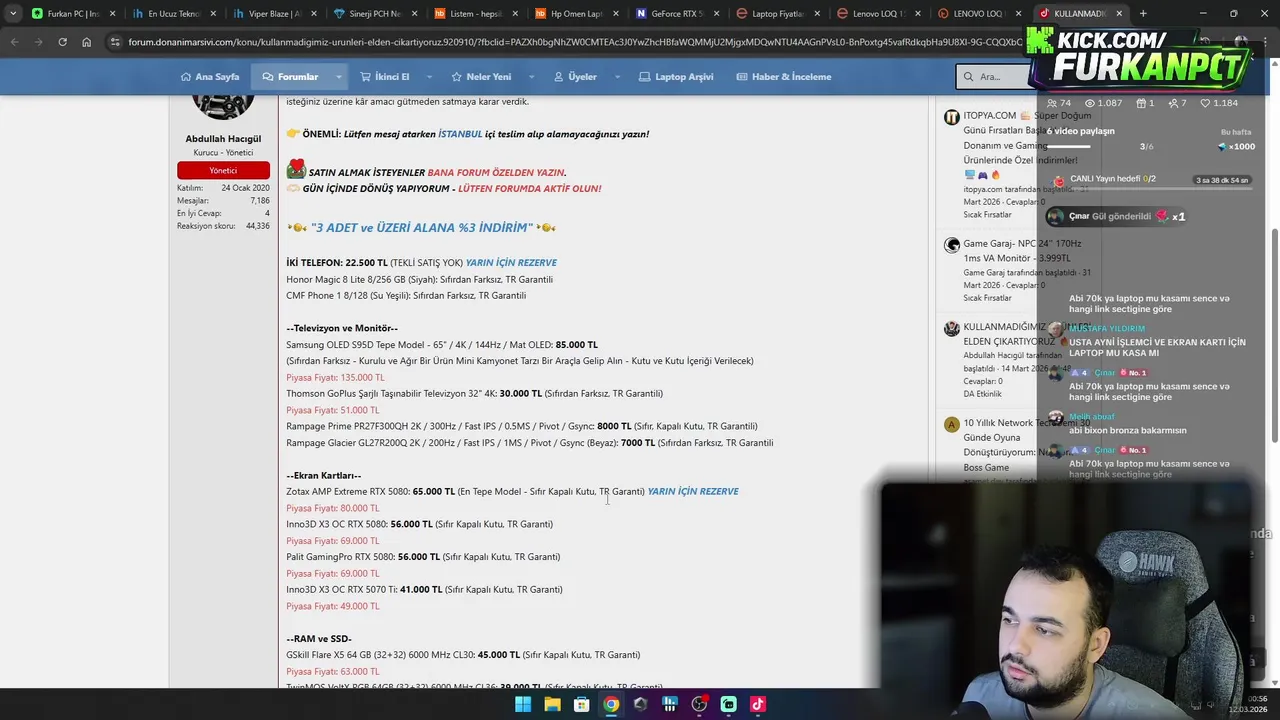Click İSTANBUL link in post
The image size is (1280, 720).
[460, 134]
